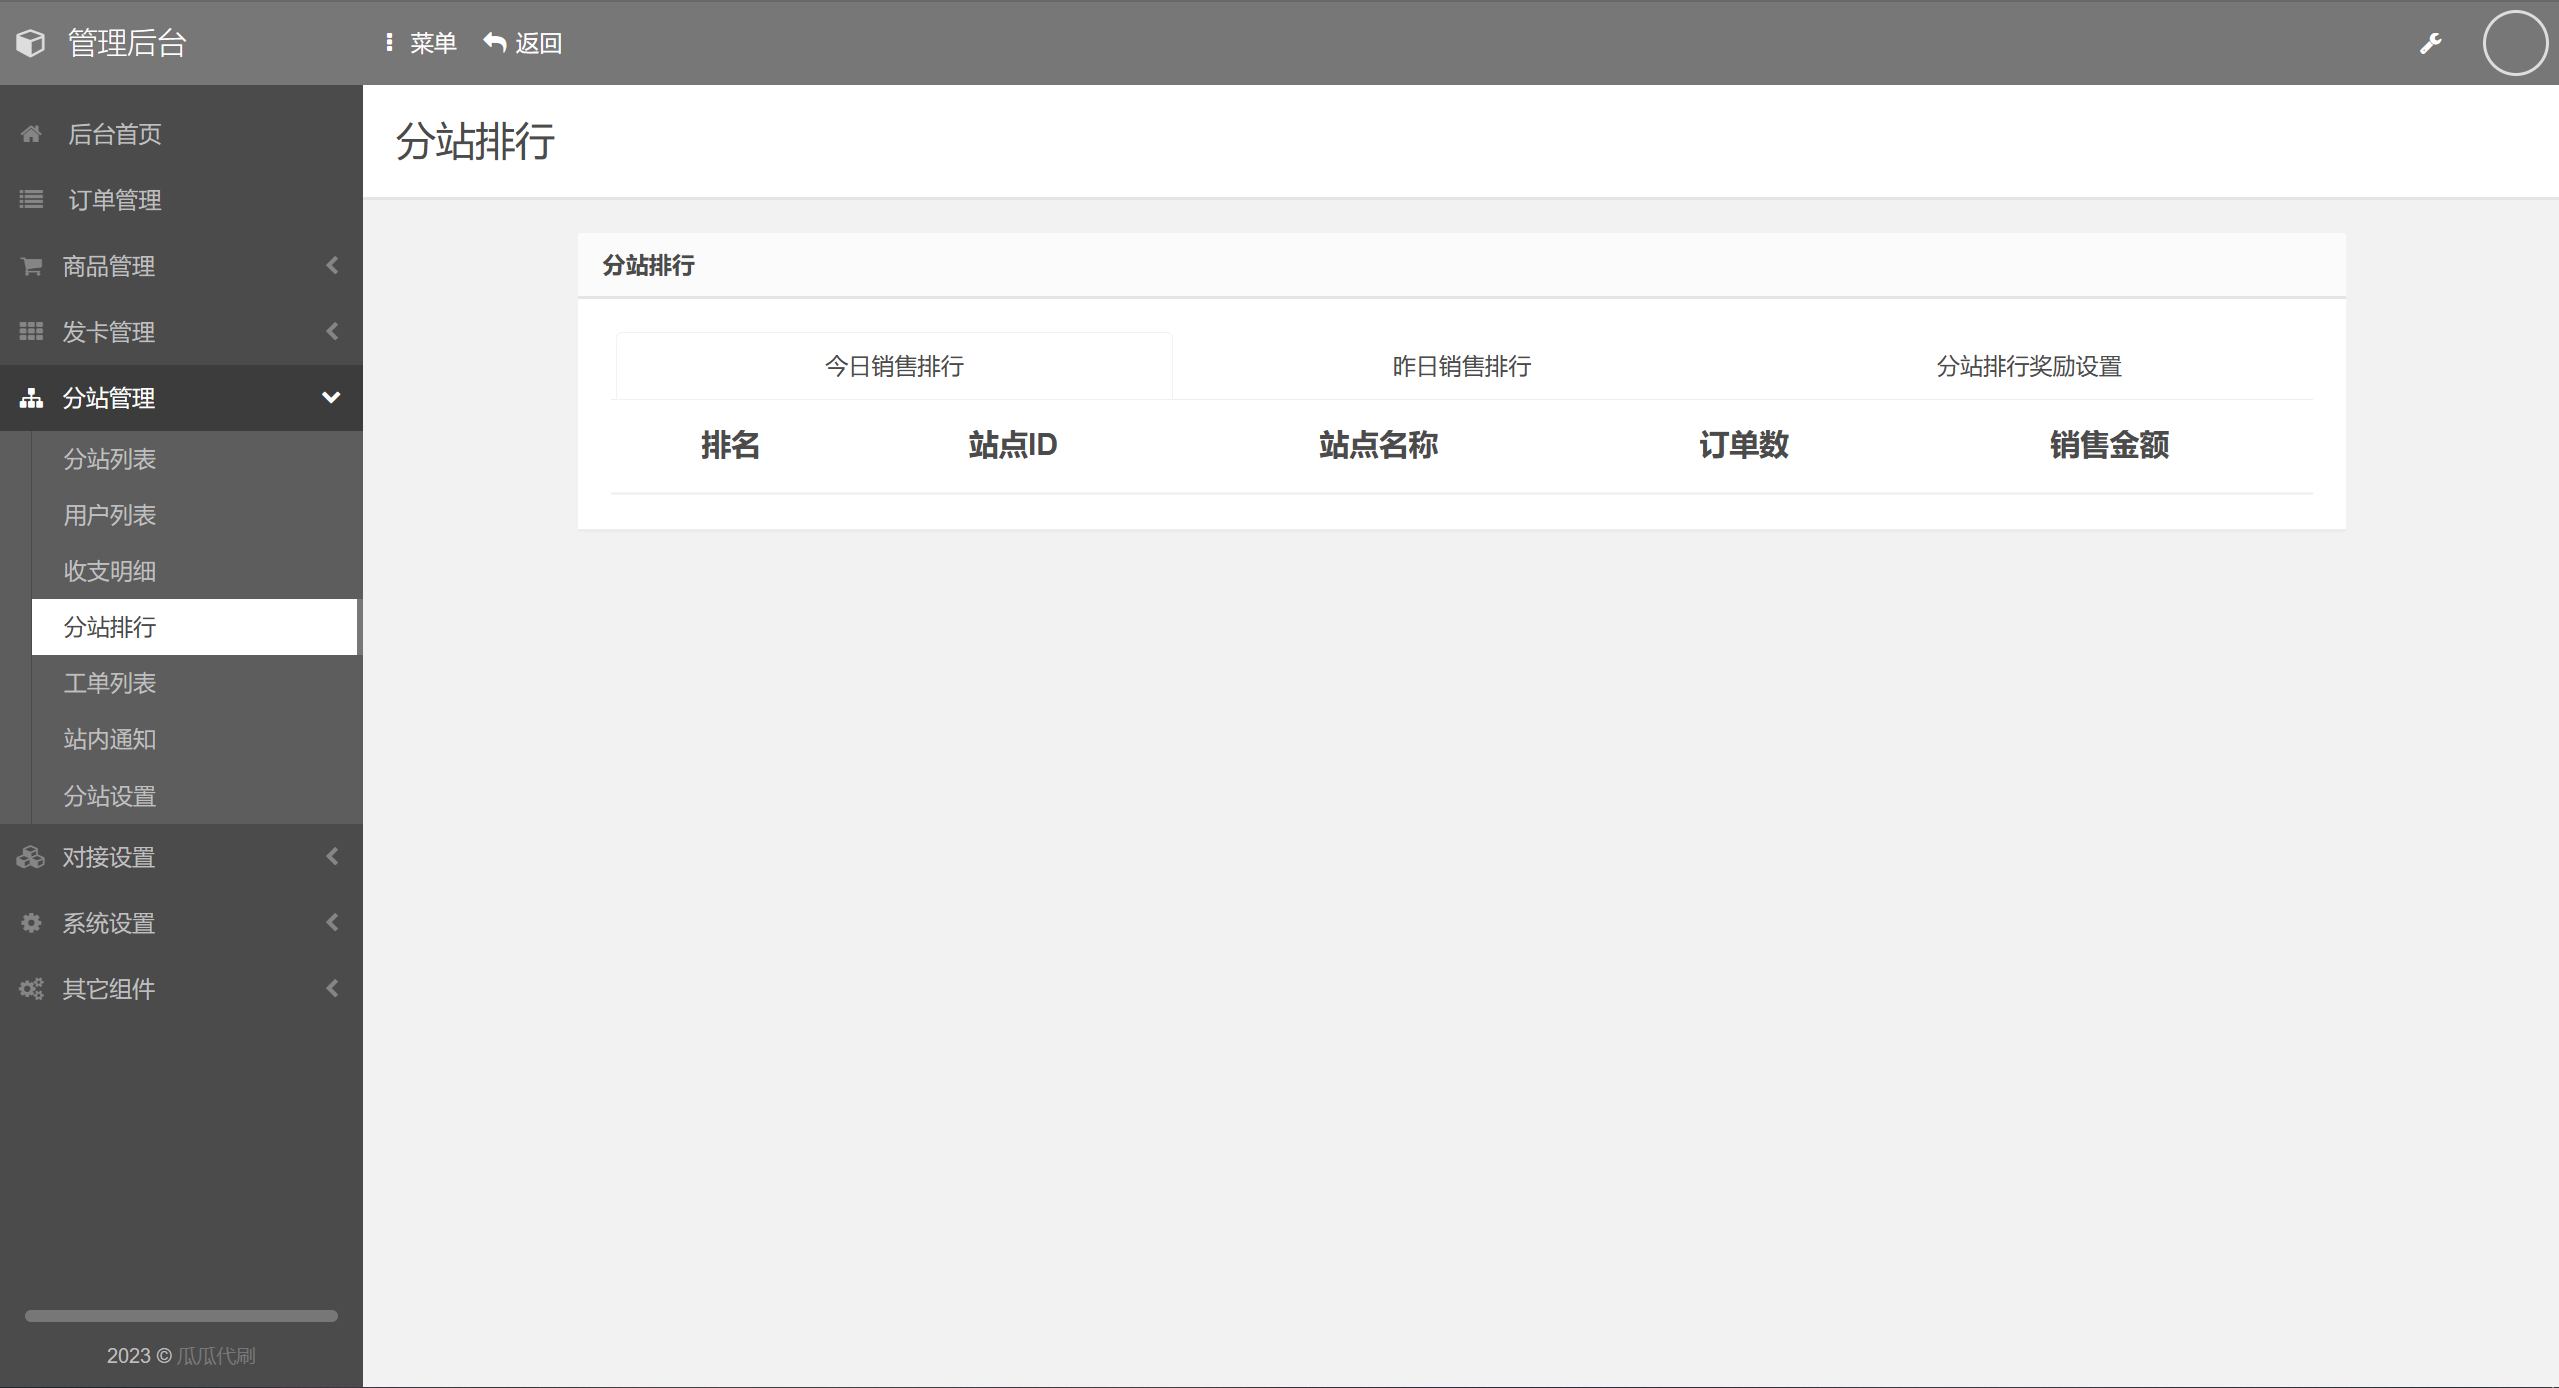Click the list icon beside 订单管理
The image size is (2559, 1388).
31,200
